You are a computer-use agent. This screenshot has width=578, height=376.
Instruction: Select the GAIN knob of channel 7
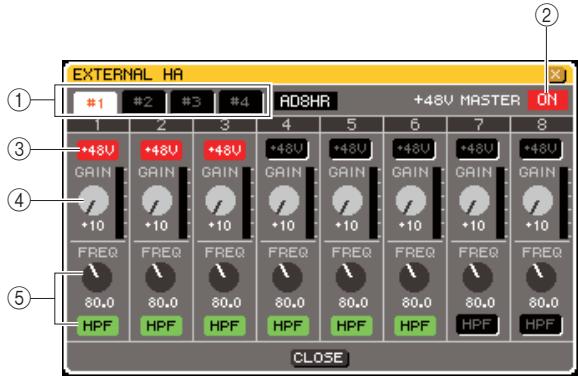pyautogui.click(x=474, y=201)
